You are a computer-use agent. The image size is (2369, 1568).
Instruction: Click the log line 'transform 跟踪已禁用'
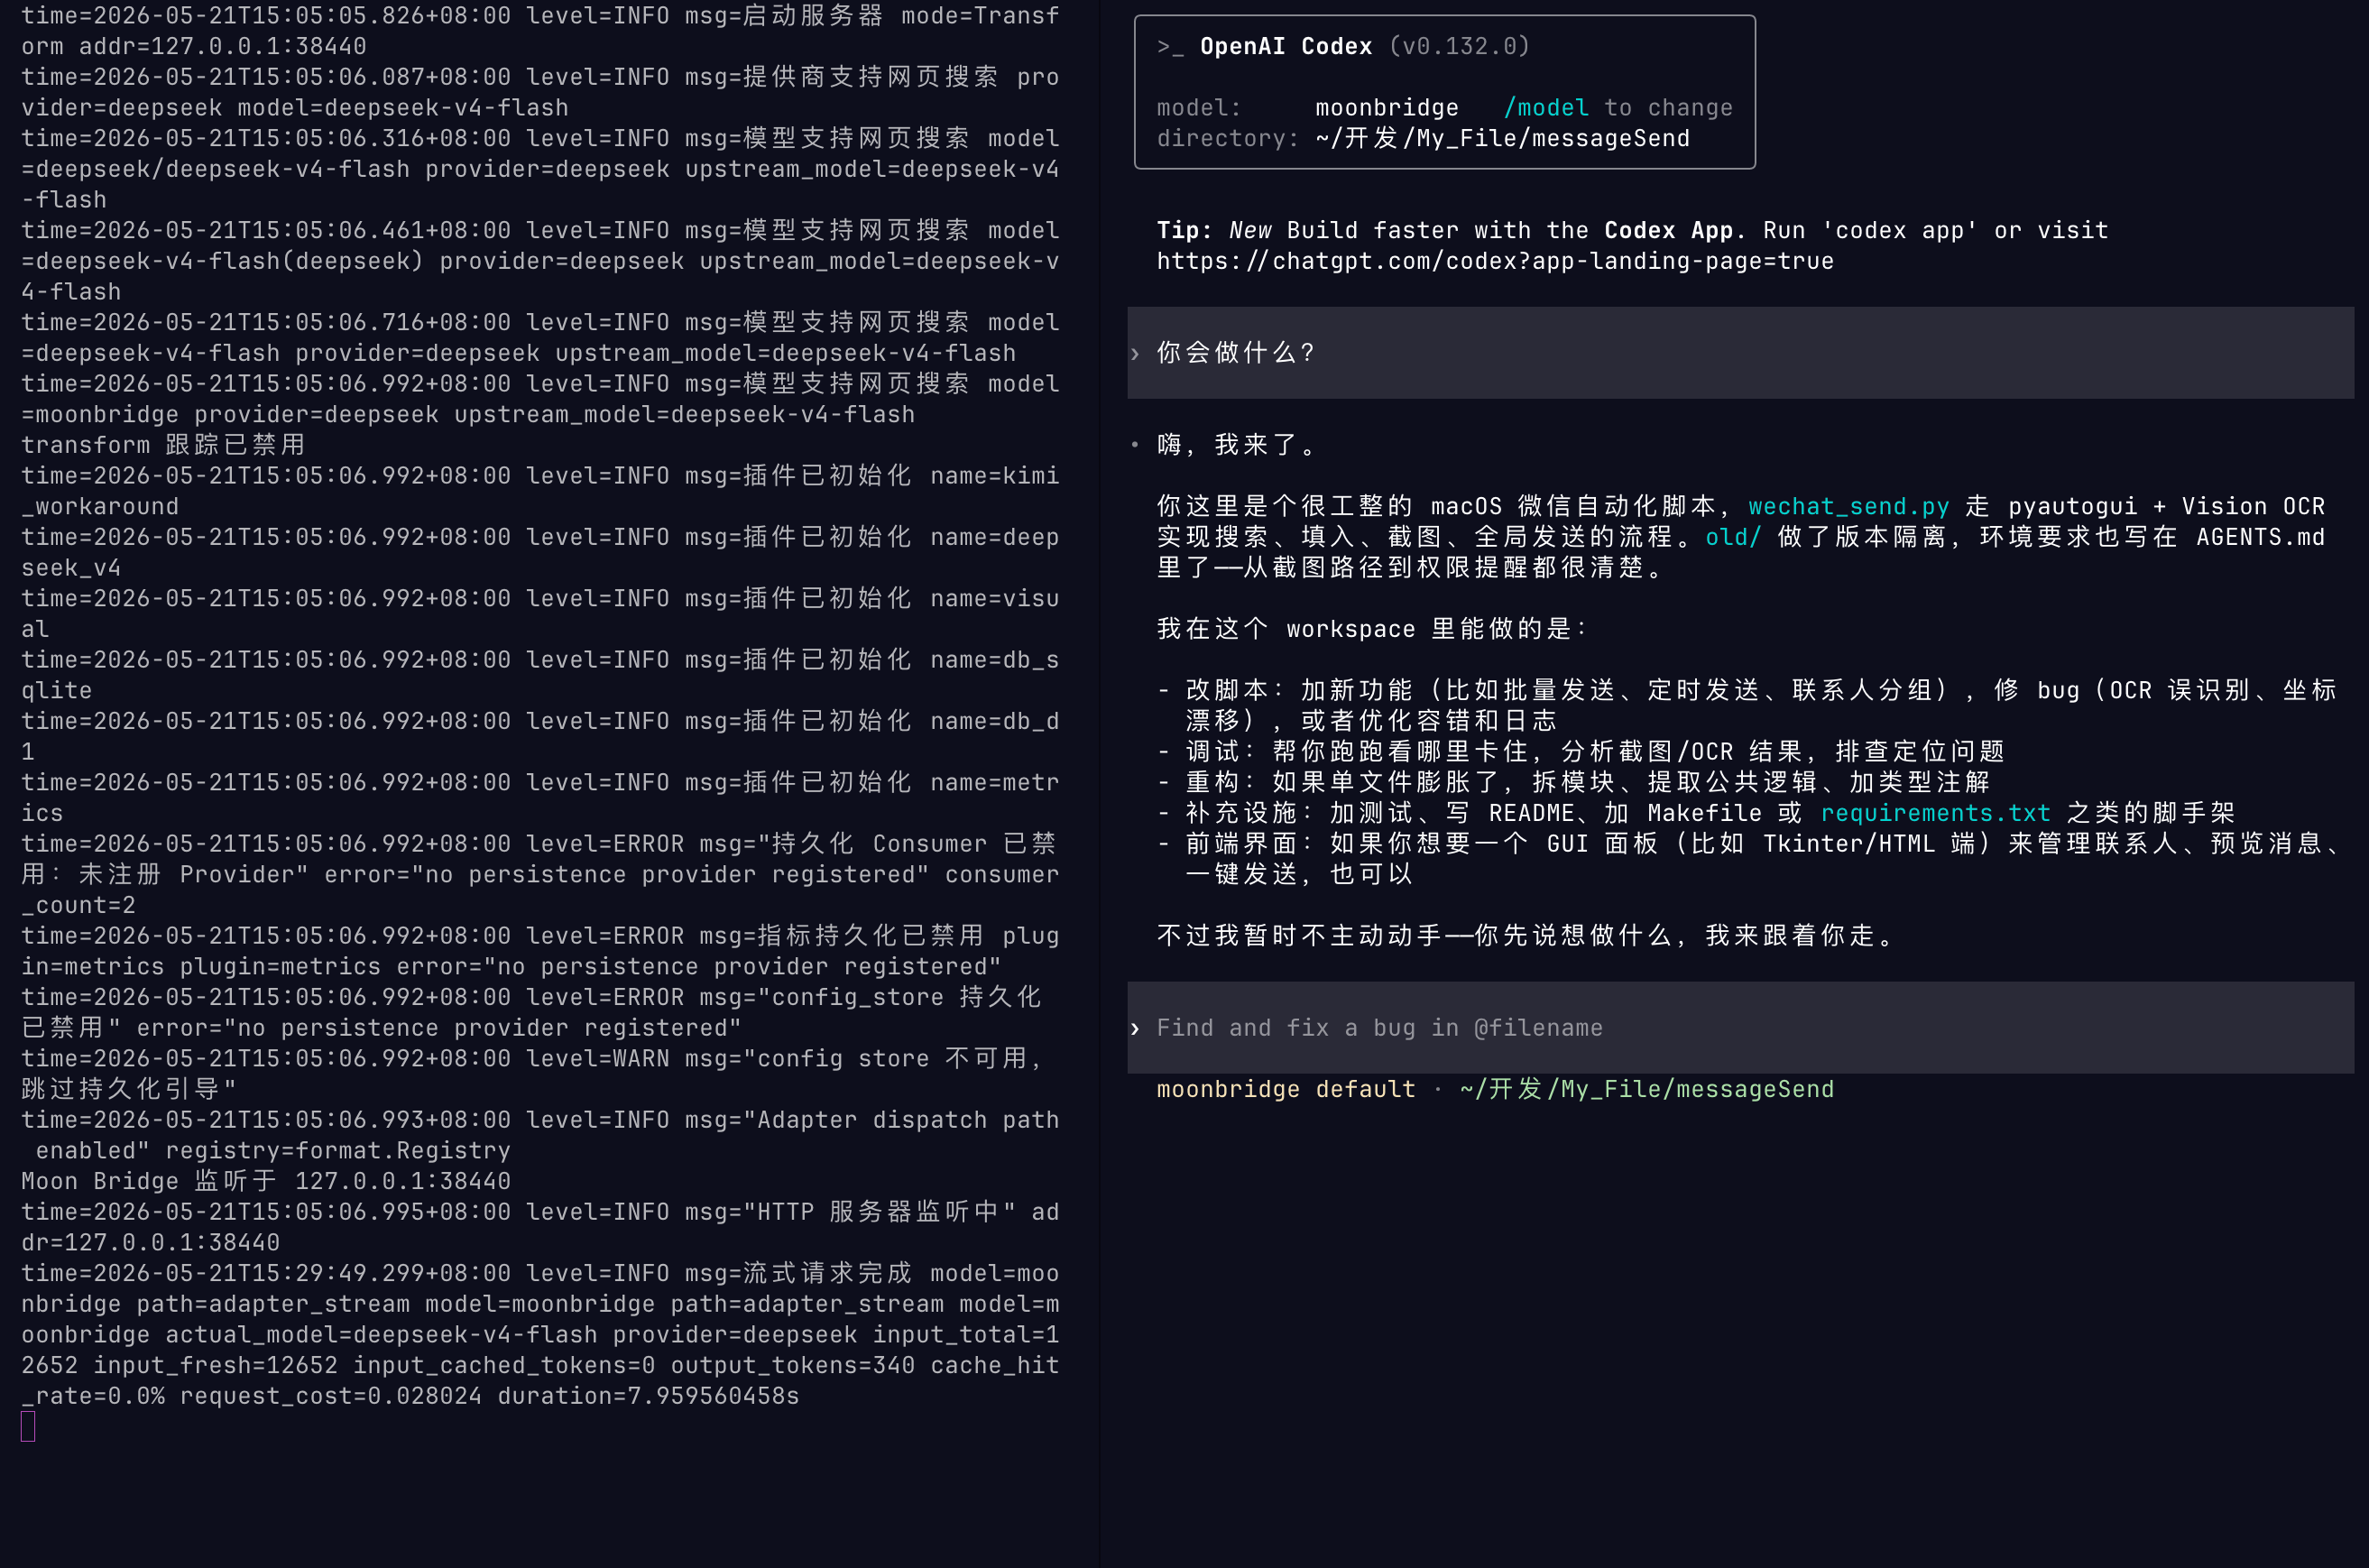click(163, 445)
